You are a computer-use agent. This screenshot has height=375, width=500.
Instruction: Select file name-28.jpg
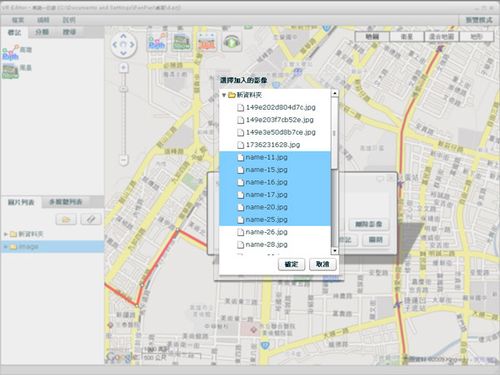[275, 245]
